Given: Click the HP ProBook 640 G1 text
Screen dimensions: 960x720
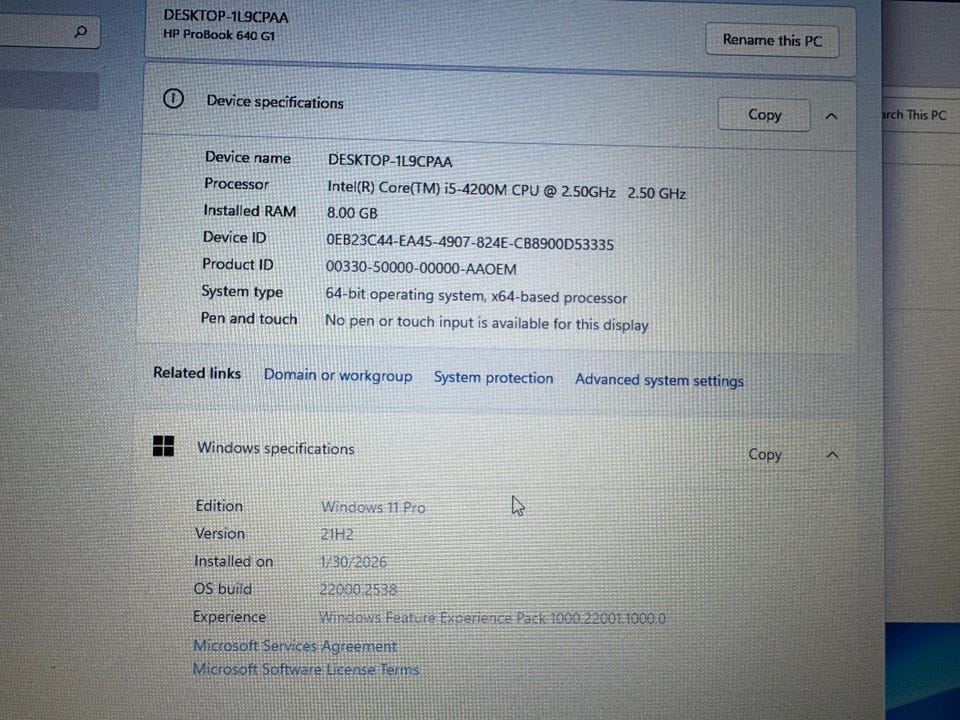Looking at the screenshot, I should [x=219, y=35].
